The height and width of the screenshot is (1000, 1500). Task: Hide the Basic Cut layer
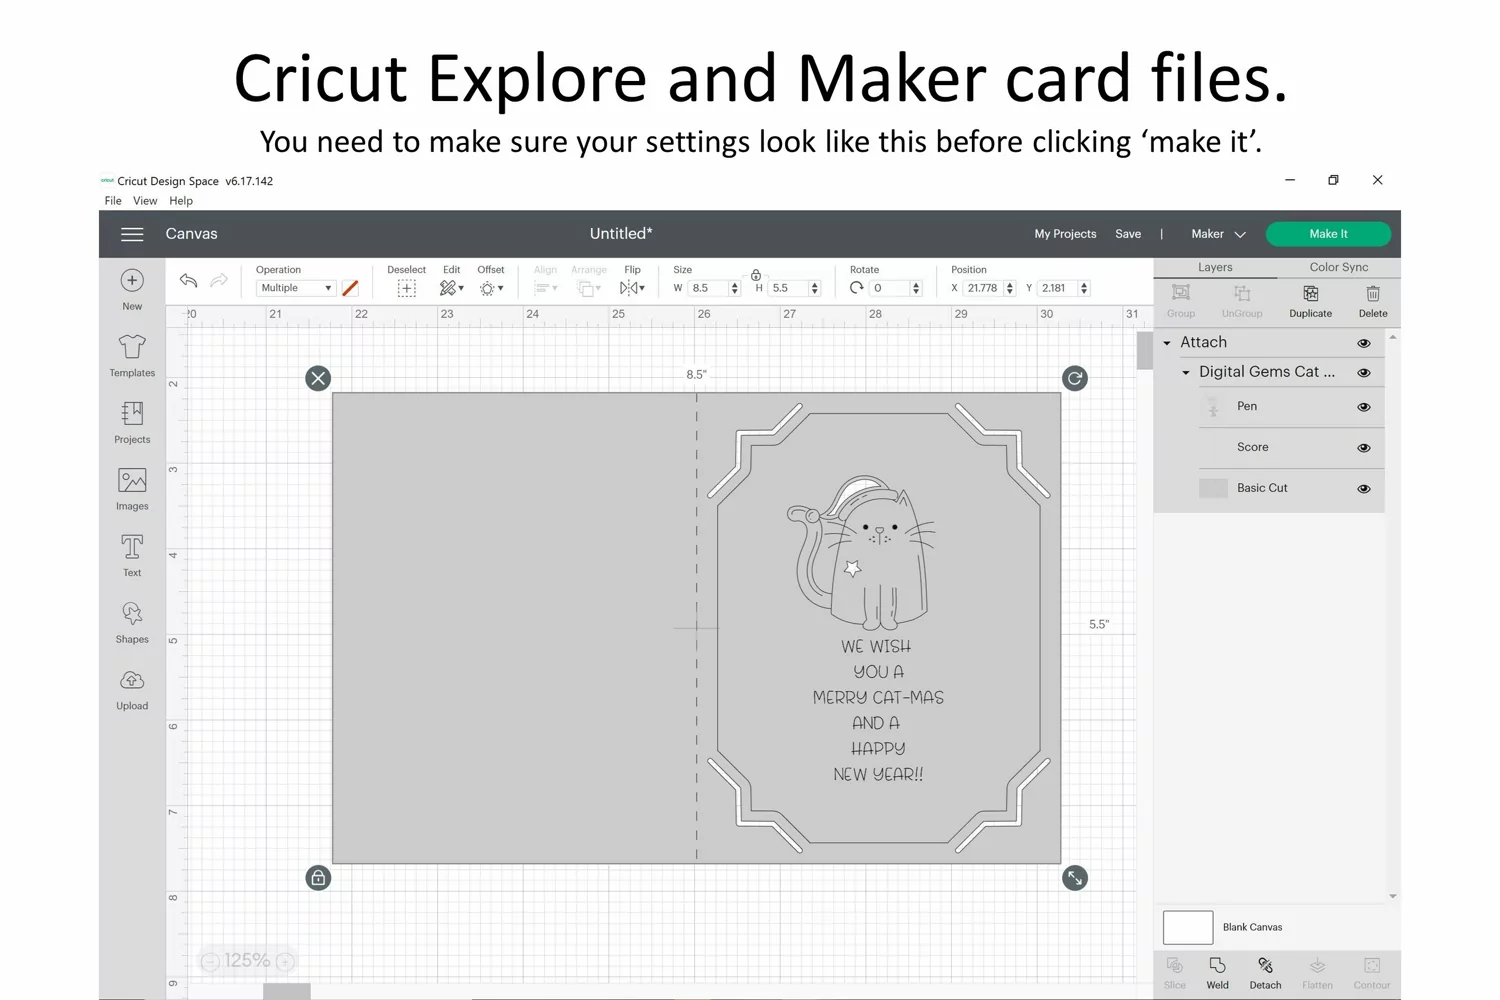tap(1364, 489)
